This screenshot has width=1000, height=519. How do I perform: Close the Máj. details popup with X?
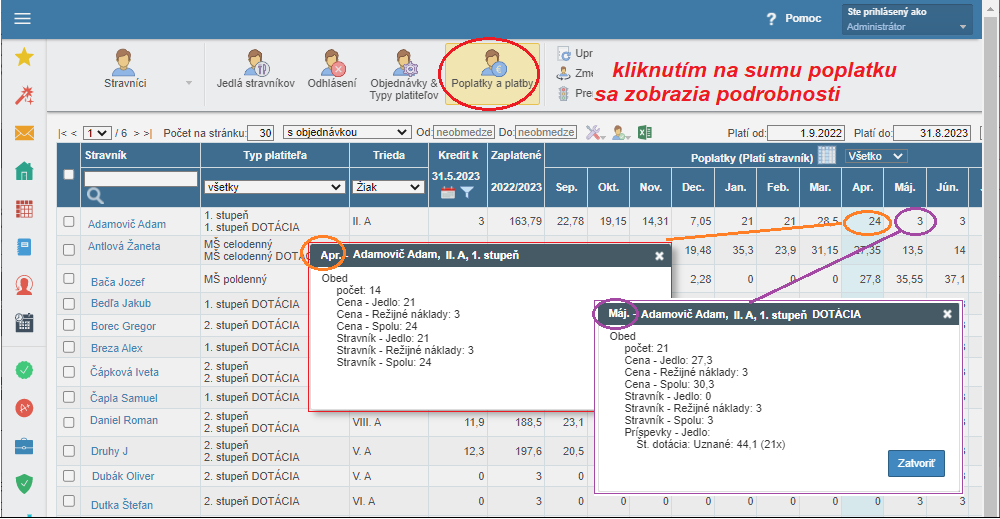pyautogui.click(x=947, y=314)
